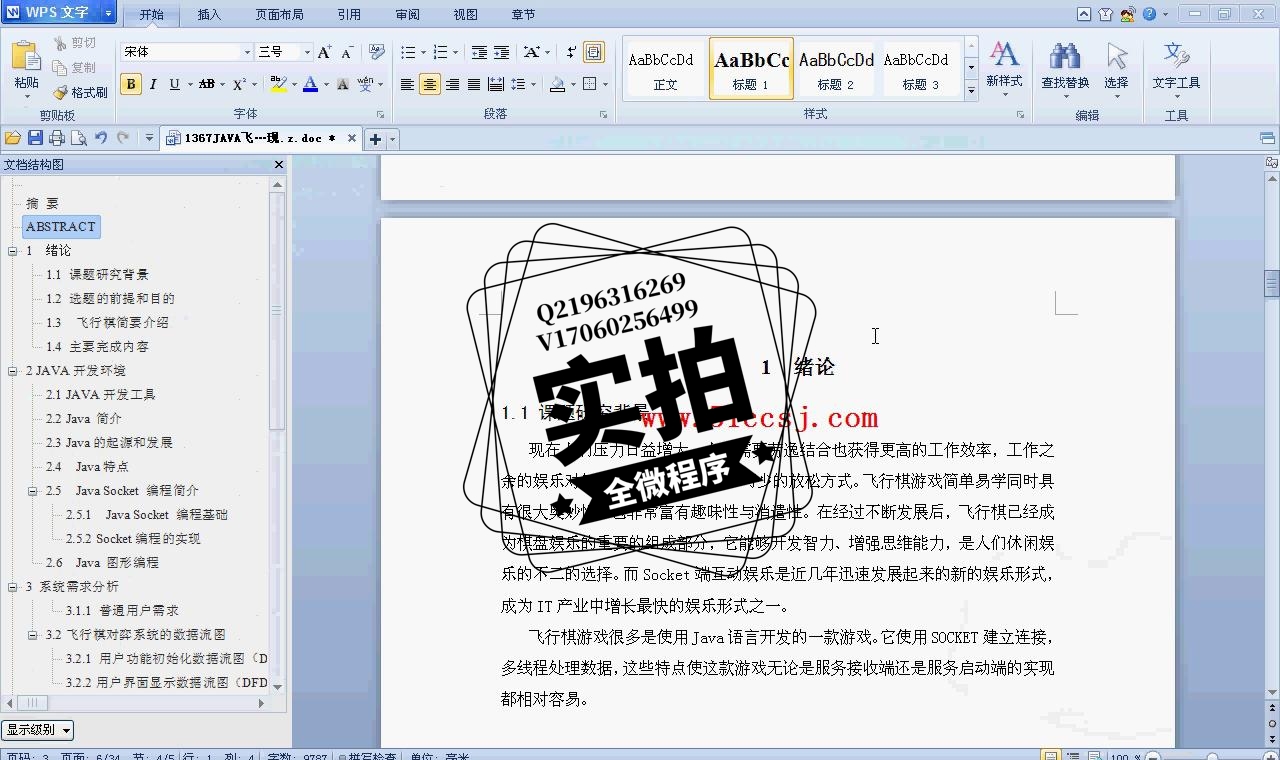
Task: Select 标题 2 style
Action: (836, 68)
